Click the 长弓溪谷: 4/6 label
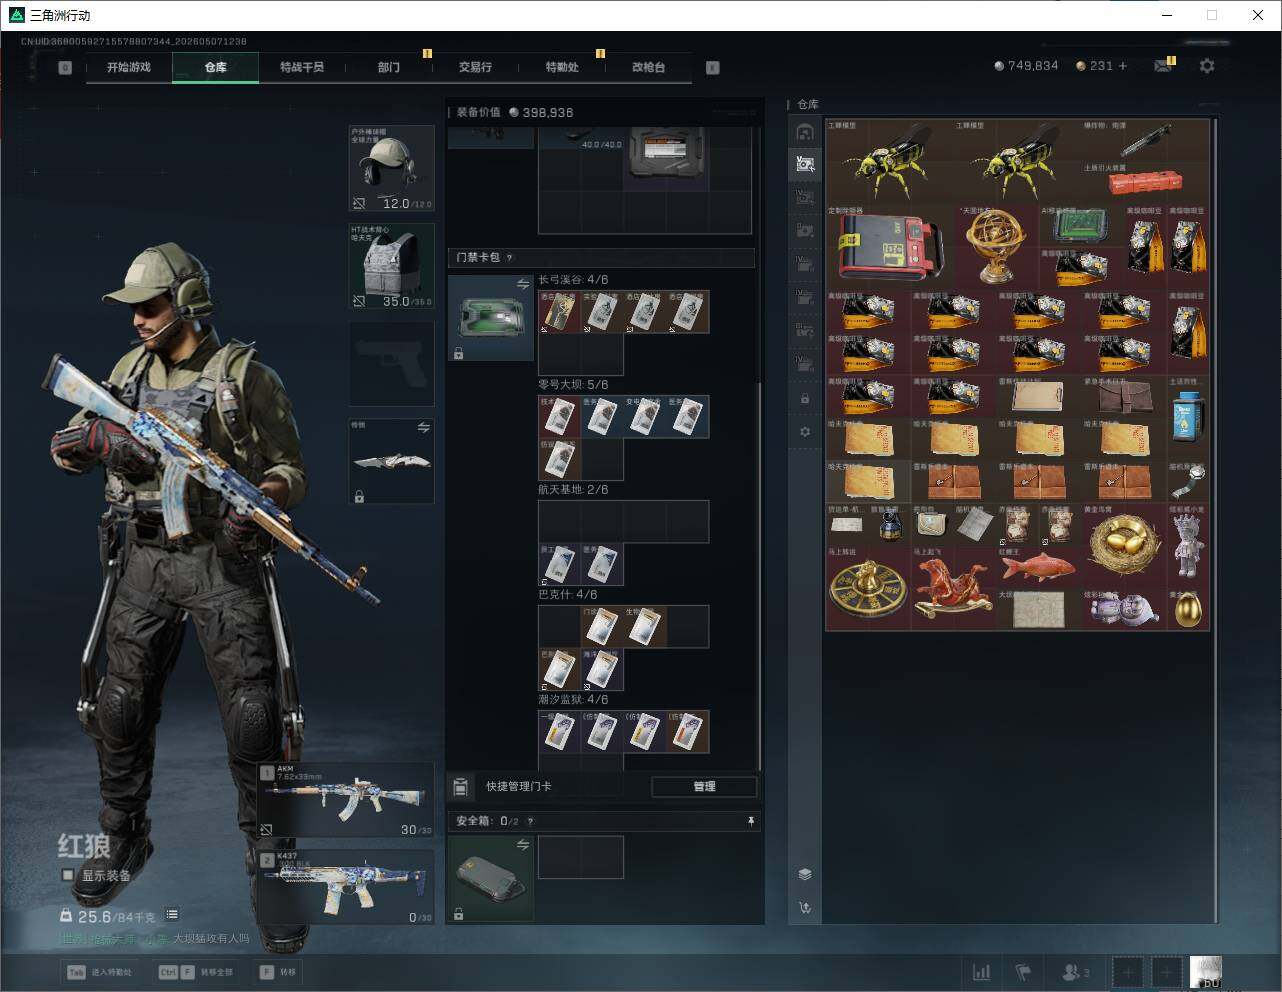 [573, 280]
